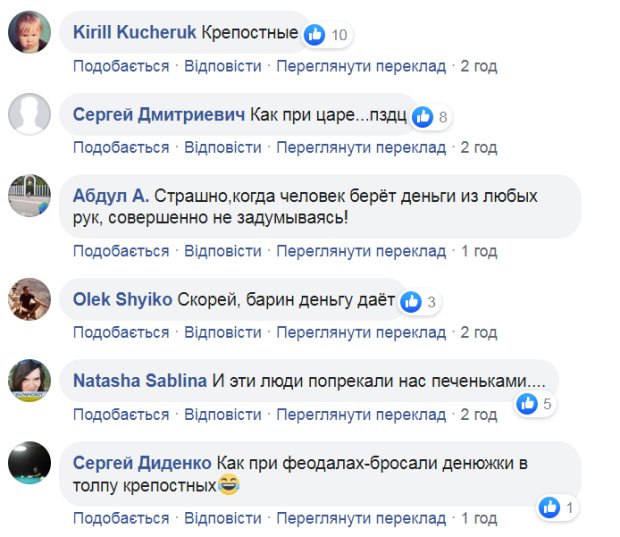Open Сергей Дмитриевич's default avatar
Viewport: 620px width, 537px height.
coord(29,116)
